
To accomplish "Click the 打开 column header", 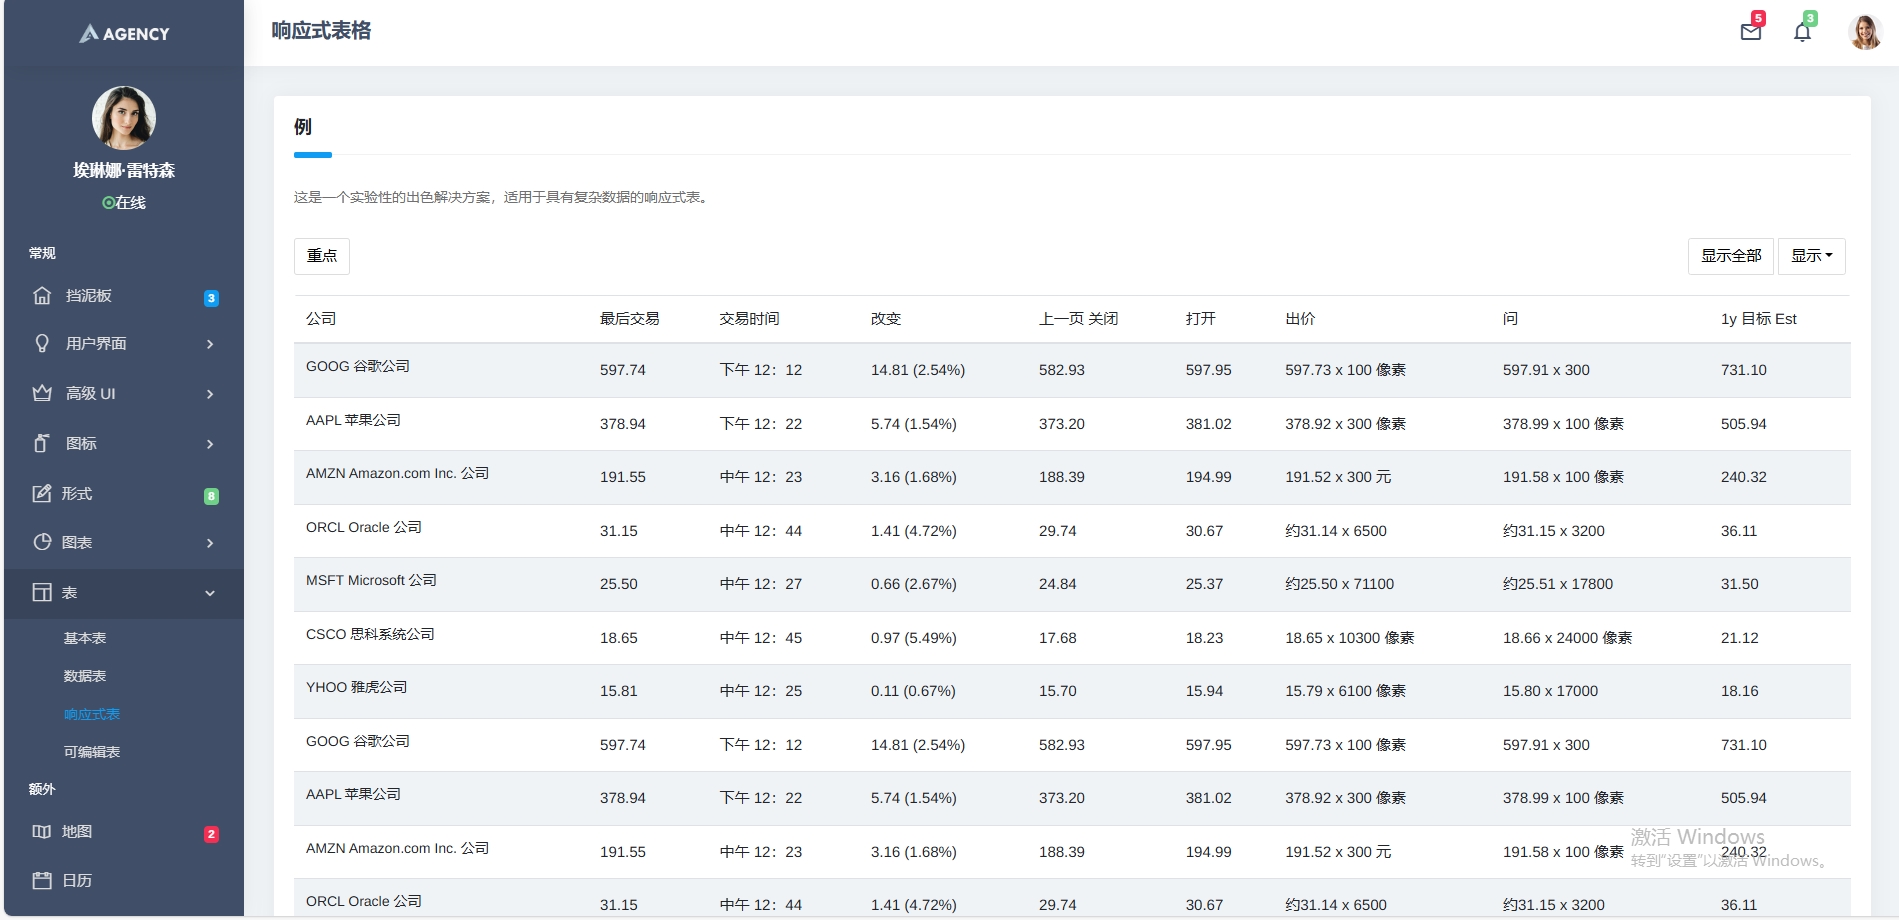I will [1201, 319].
